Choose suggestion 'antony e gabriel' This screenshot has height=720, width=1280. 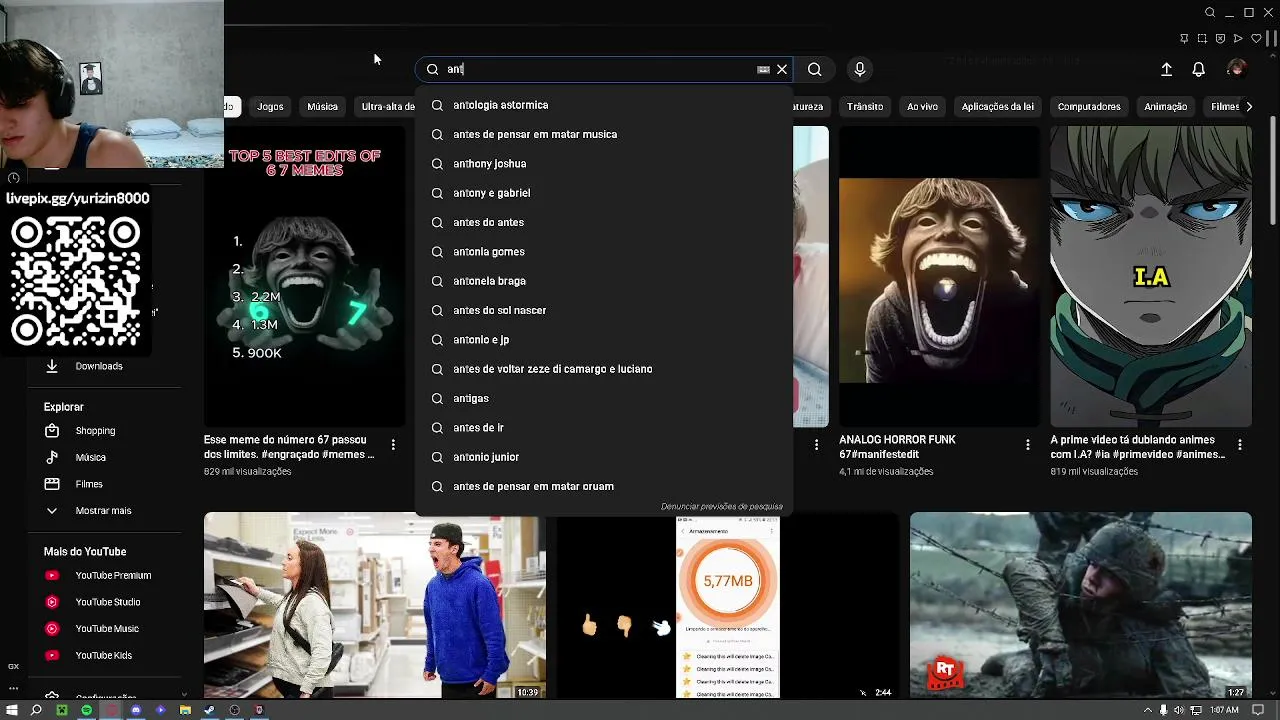pos(604,193)
